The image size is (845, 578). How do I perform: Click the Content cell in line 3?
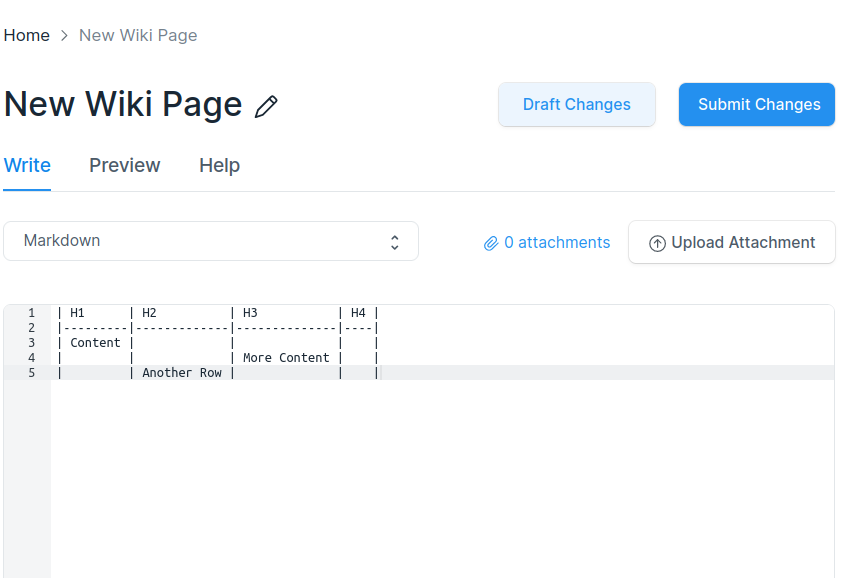pos(95,343)
